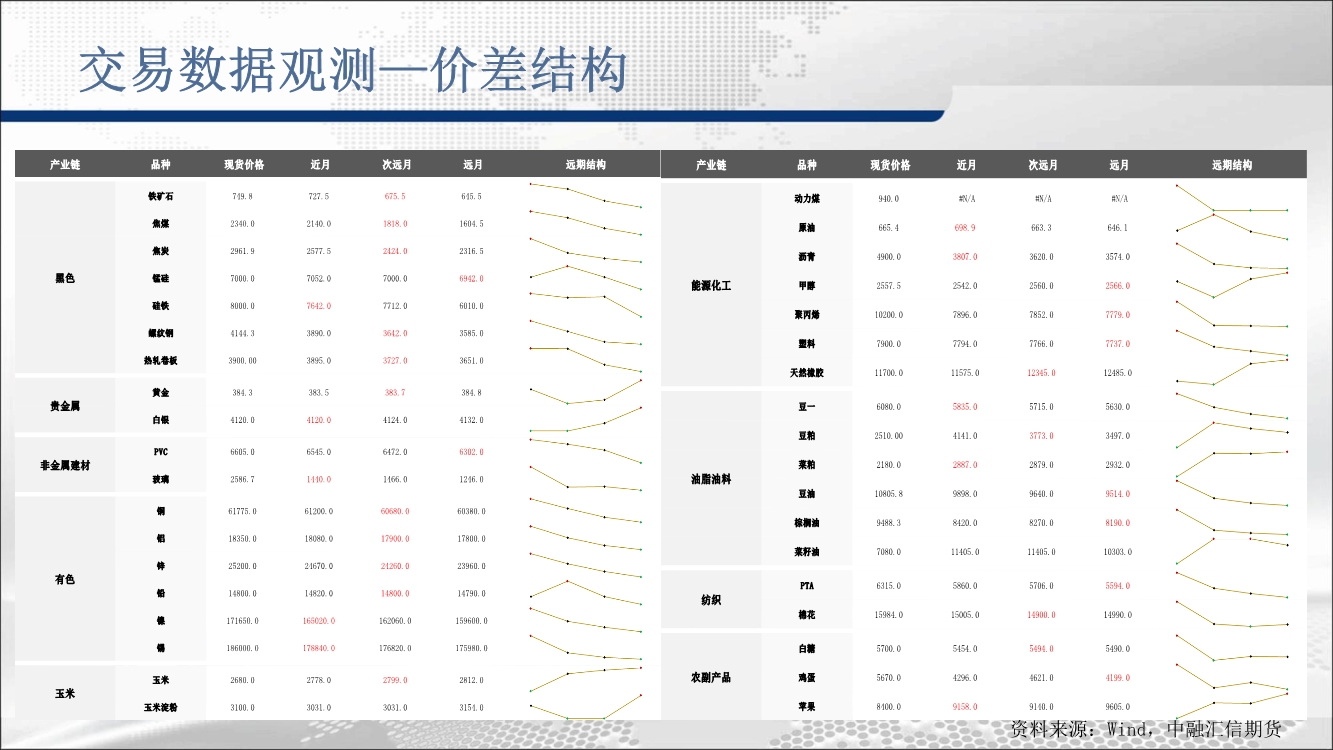The width and height of the screenshot is (1333, 750).
Task: Click the red 2566.0 value
Action: (x=1118, y=286)
